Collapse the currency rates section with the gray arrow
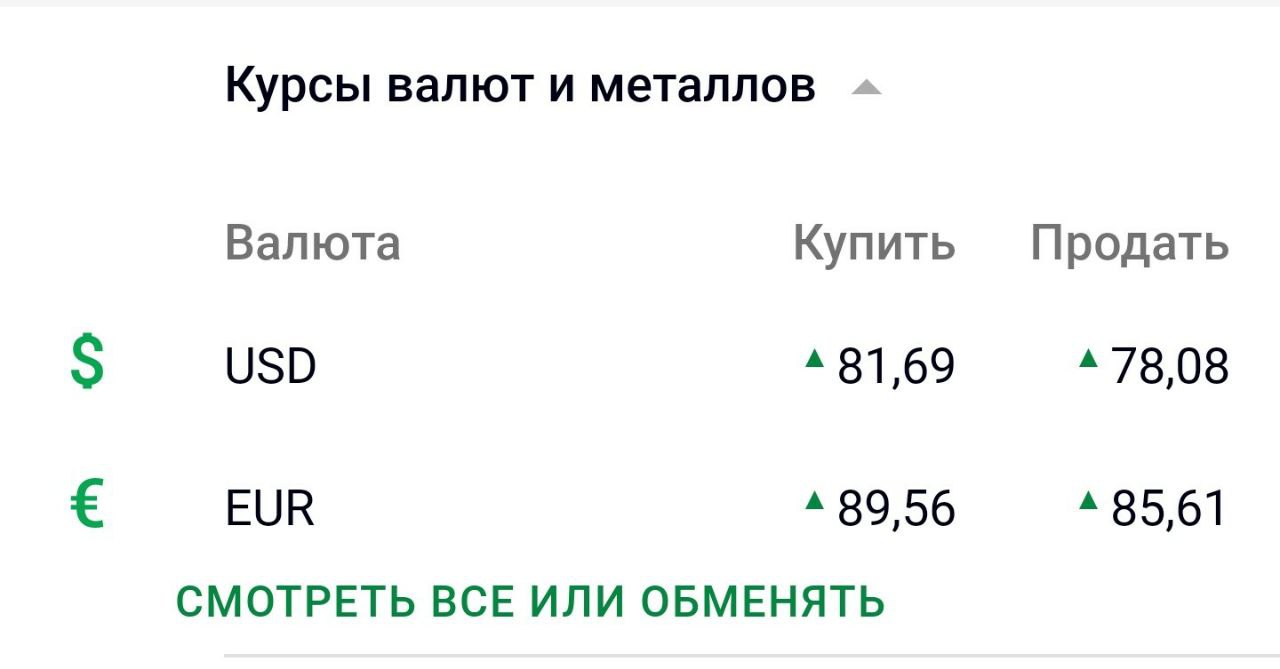Viewport: 1280px width, 669px height. pos(866,89)
